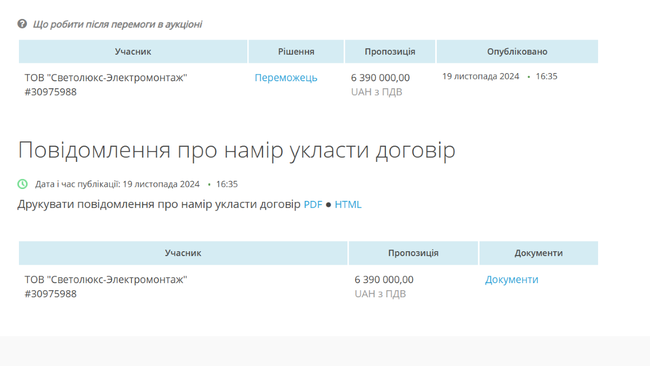Viewport: 650px width, 366px height.
Task: Open the Переможець decision link
Action: (x=286, y=78)
